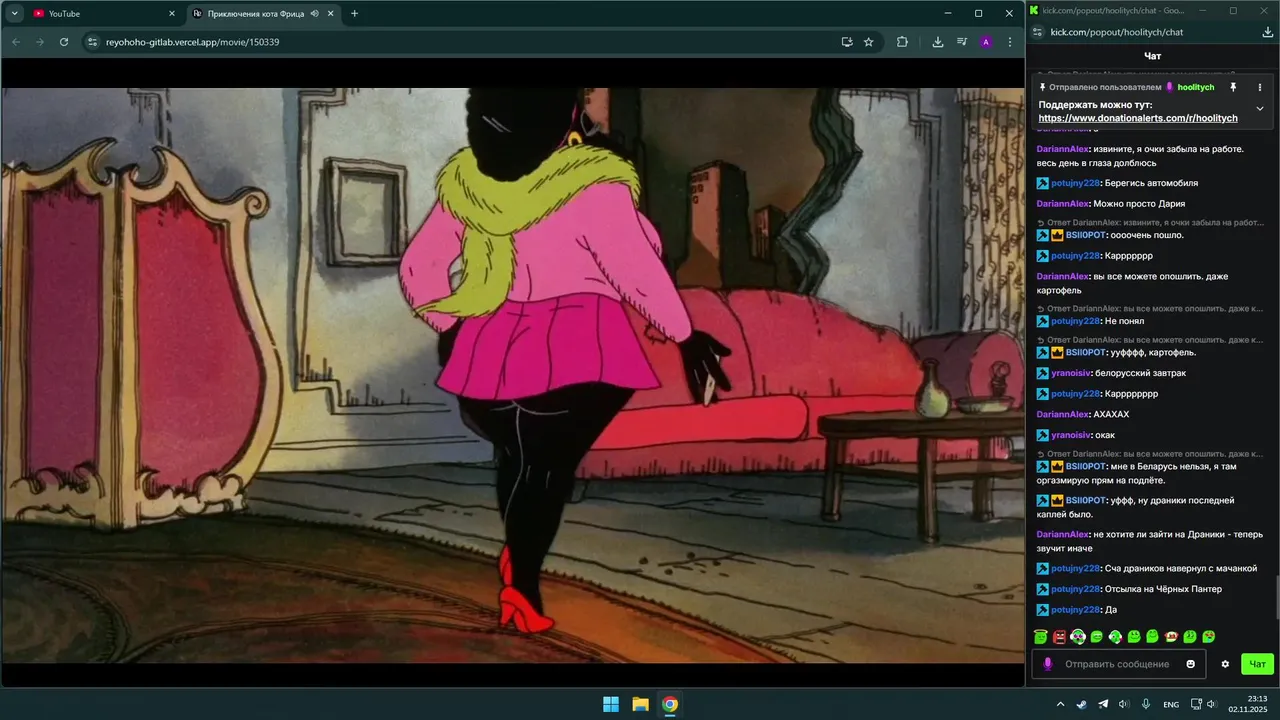The width and height of the screenshot is (1280, 720).
Task: Reload the movie page in Chrome
Action: click(x=64, y=42)
